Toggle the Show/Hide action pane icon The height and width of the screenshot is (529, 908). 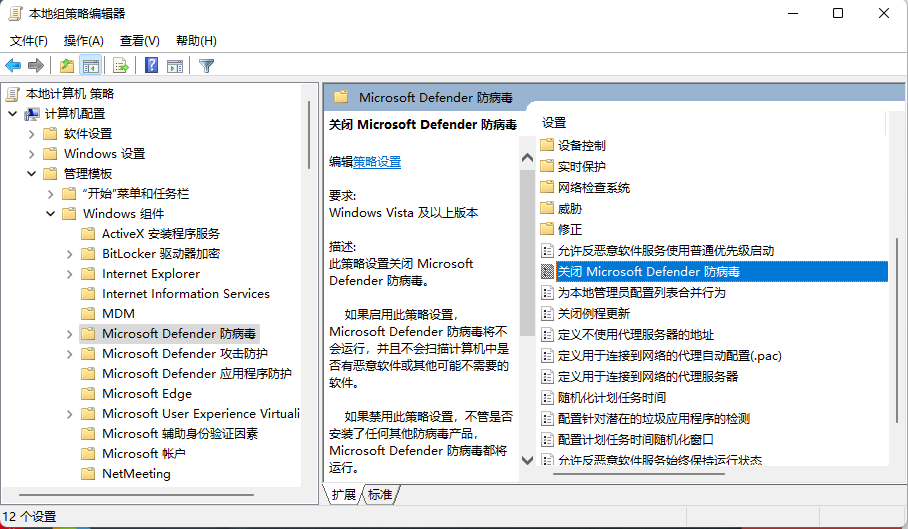pyautogui.click(x=175, y=65)
